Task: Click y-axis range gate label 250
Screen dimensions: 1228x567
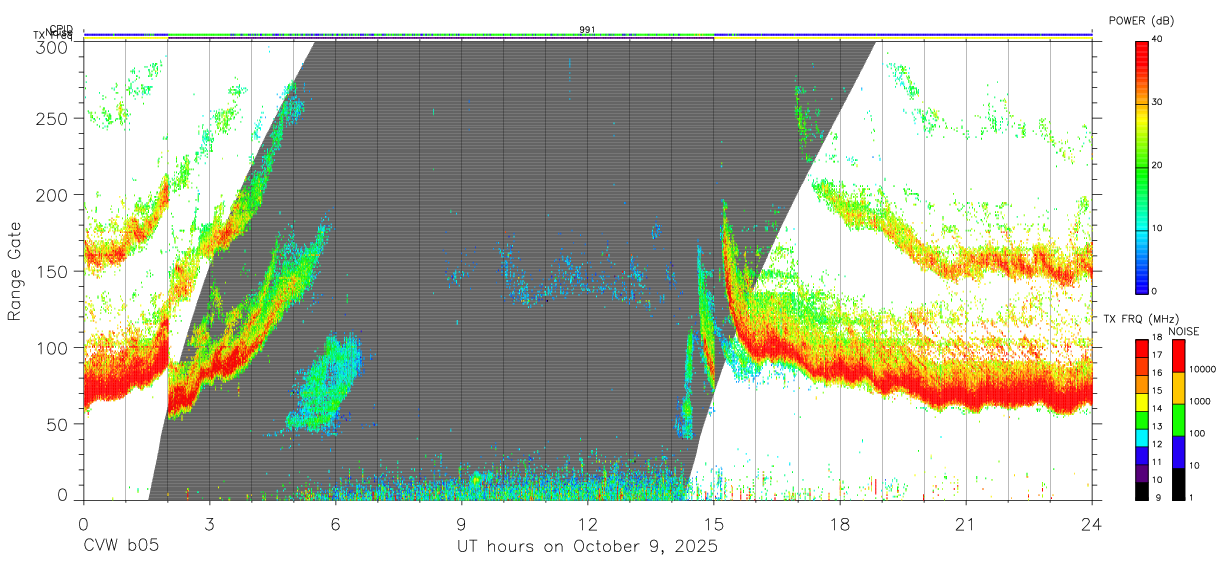Action: (x=50, y=118)
